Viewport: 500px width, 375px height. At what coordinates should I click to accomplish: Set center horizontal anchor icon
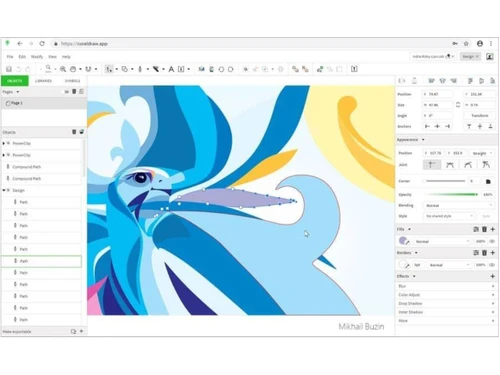click(437, 126)
